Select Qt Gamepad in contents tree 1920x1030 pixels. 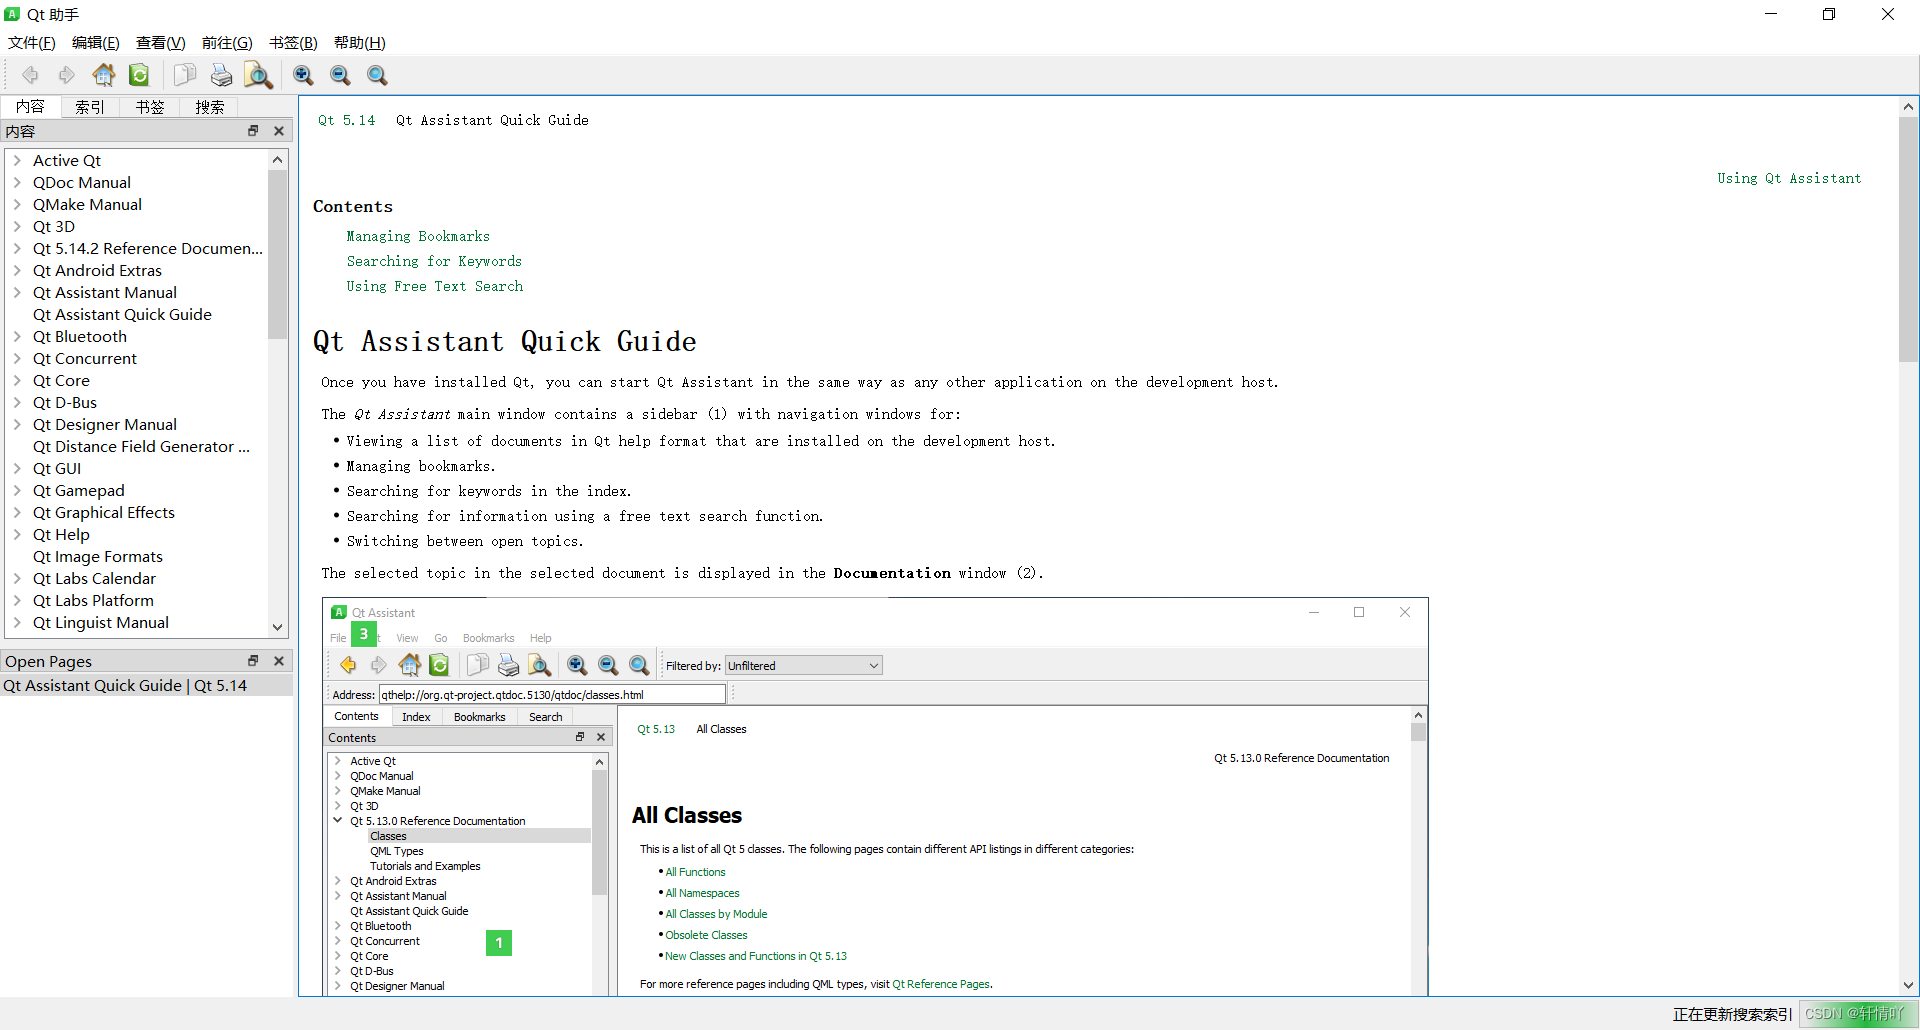click(x=79, y=490)
